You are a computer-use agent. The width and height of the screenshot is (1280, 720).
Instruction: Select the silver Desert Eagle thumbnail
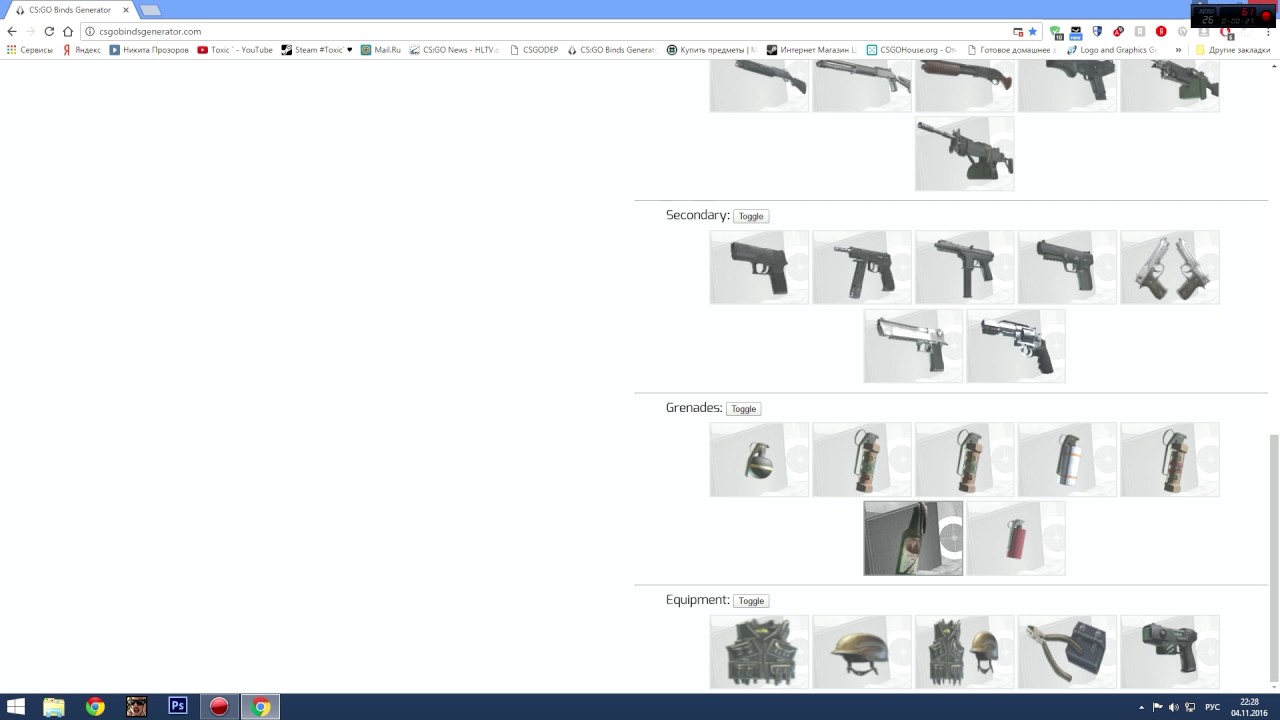(x=913, y=345)
